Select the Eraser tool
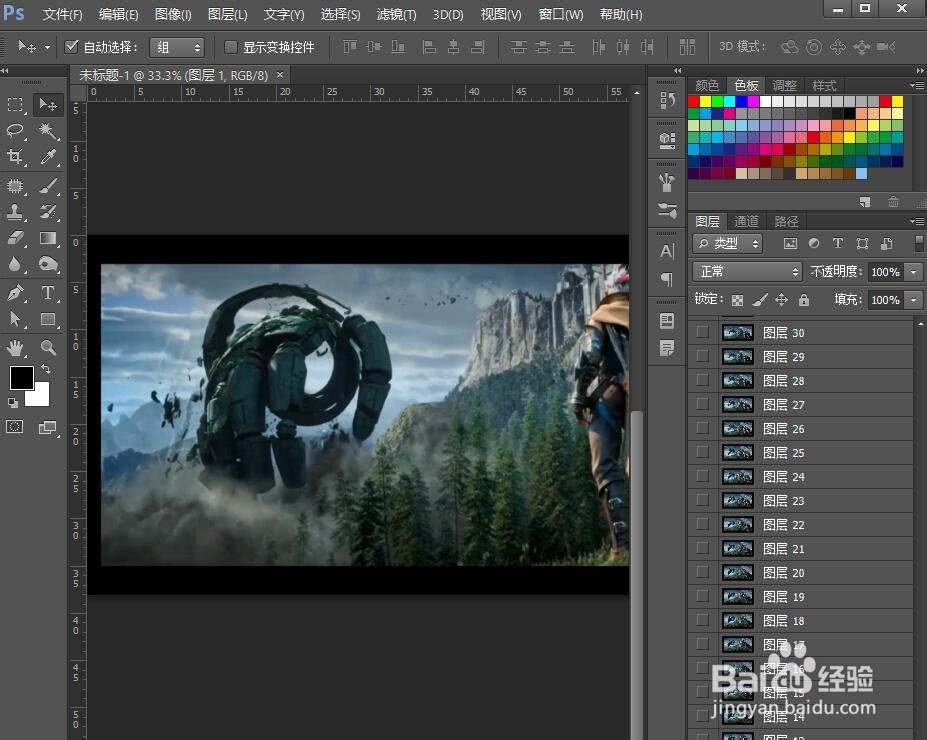This screenshot has height=740, width=927. [15, 238]
